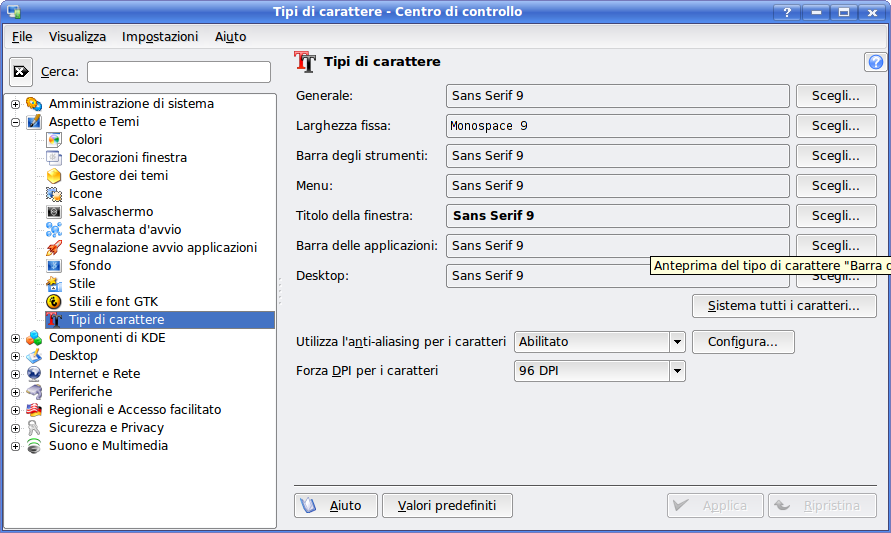Screen dimensions: 891x533
Task: Click inside the Cerca search field
Action: (178, 72)
